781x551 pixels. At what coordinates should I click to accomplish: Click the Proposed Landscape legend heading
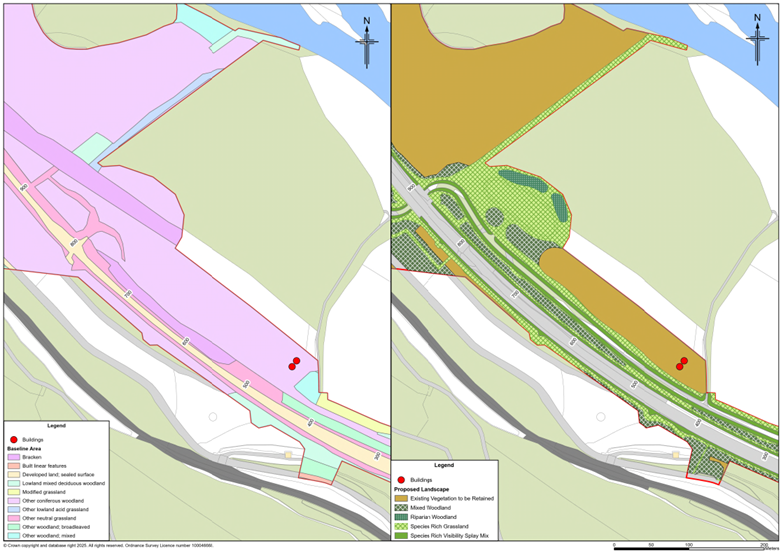click(424, 489)
